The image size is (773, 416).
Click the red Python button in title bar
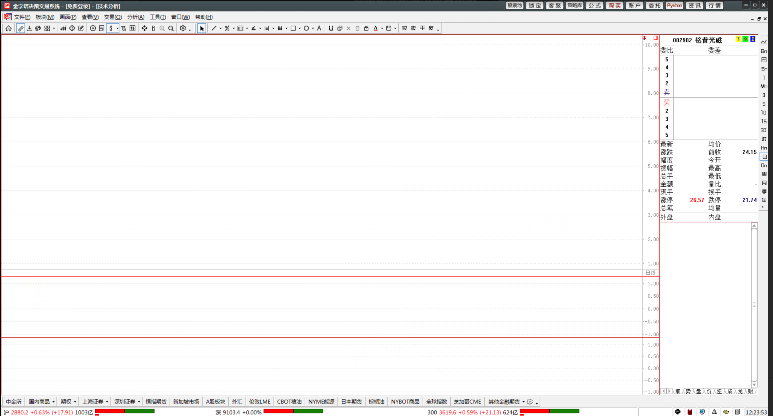[674, 5]
